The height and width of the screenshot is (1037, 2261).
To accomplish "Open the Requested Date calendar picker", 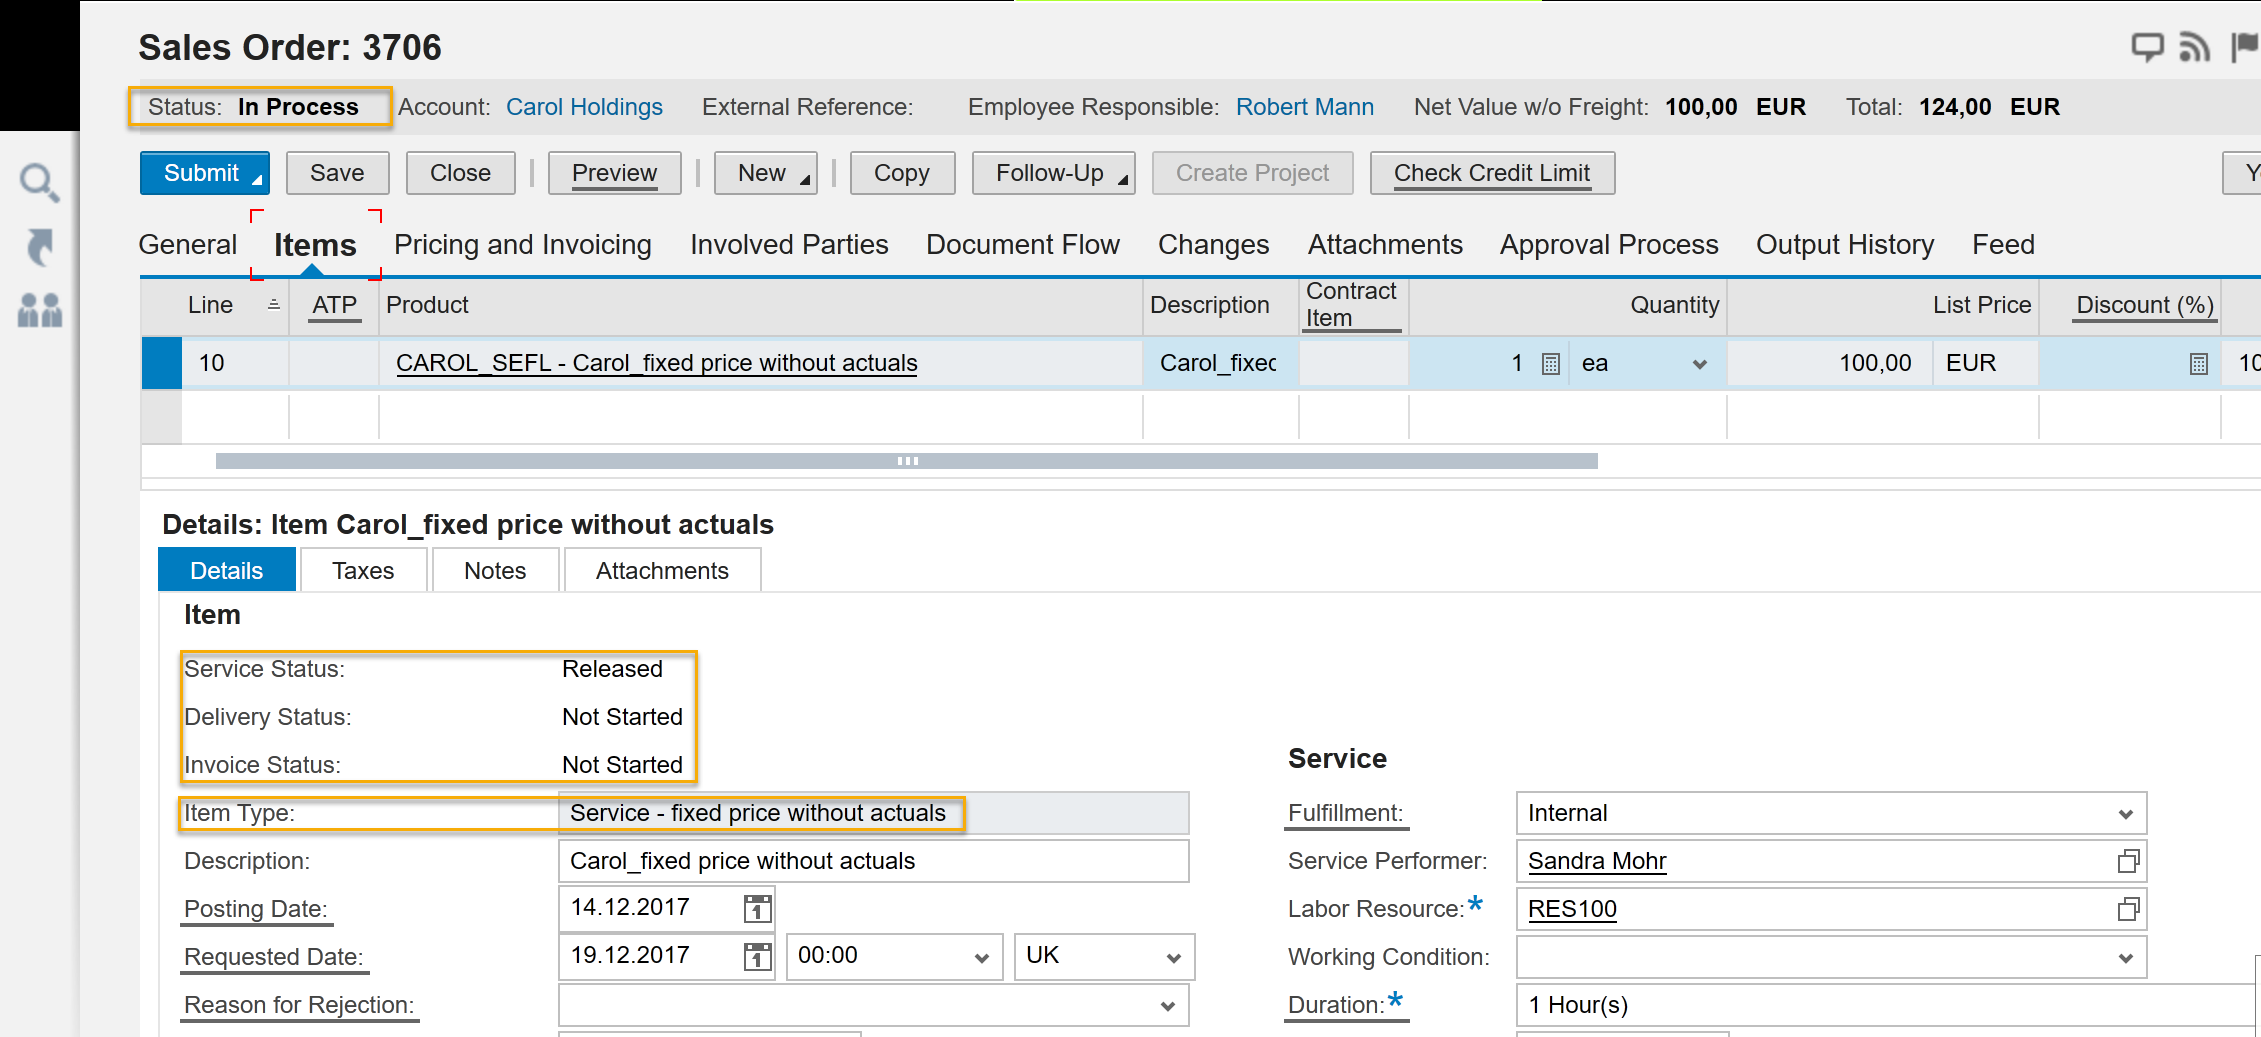I will [758, 956].
